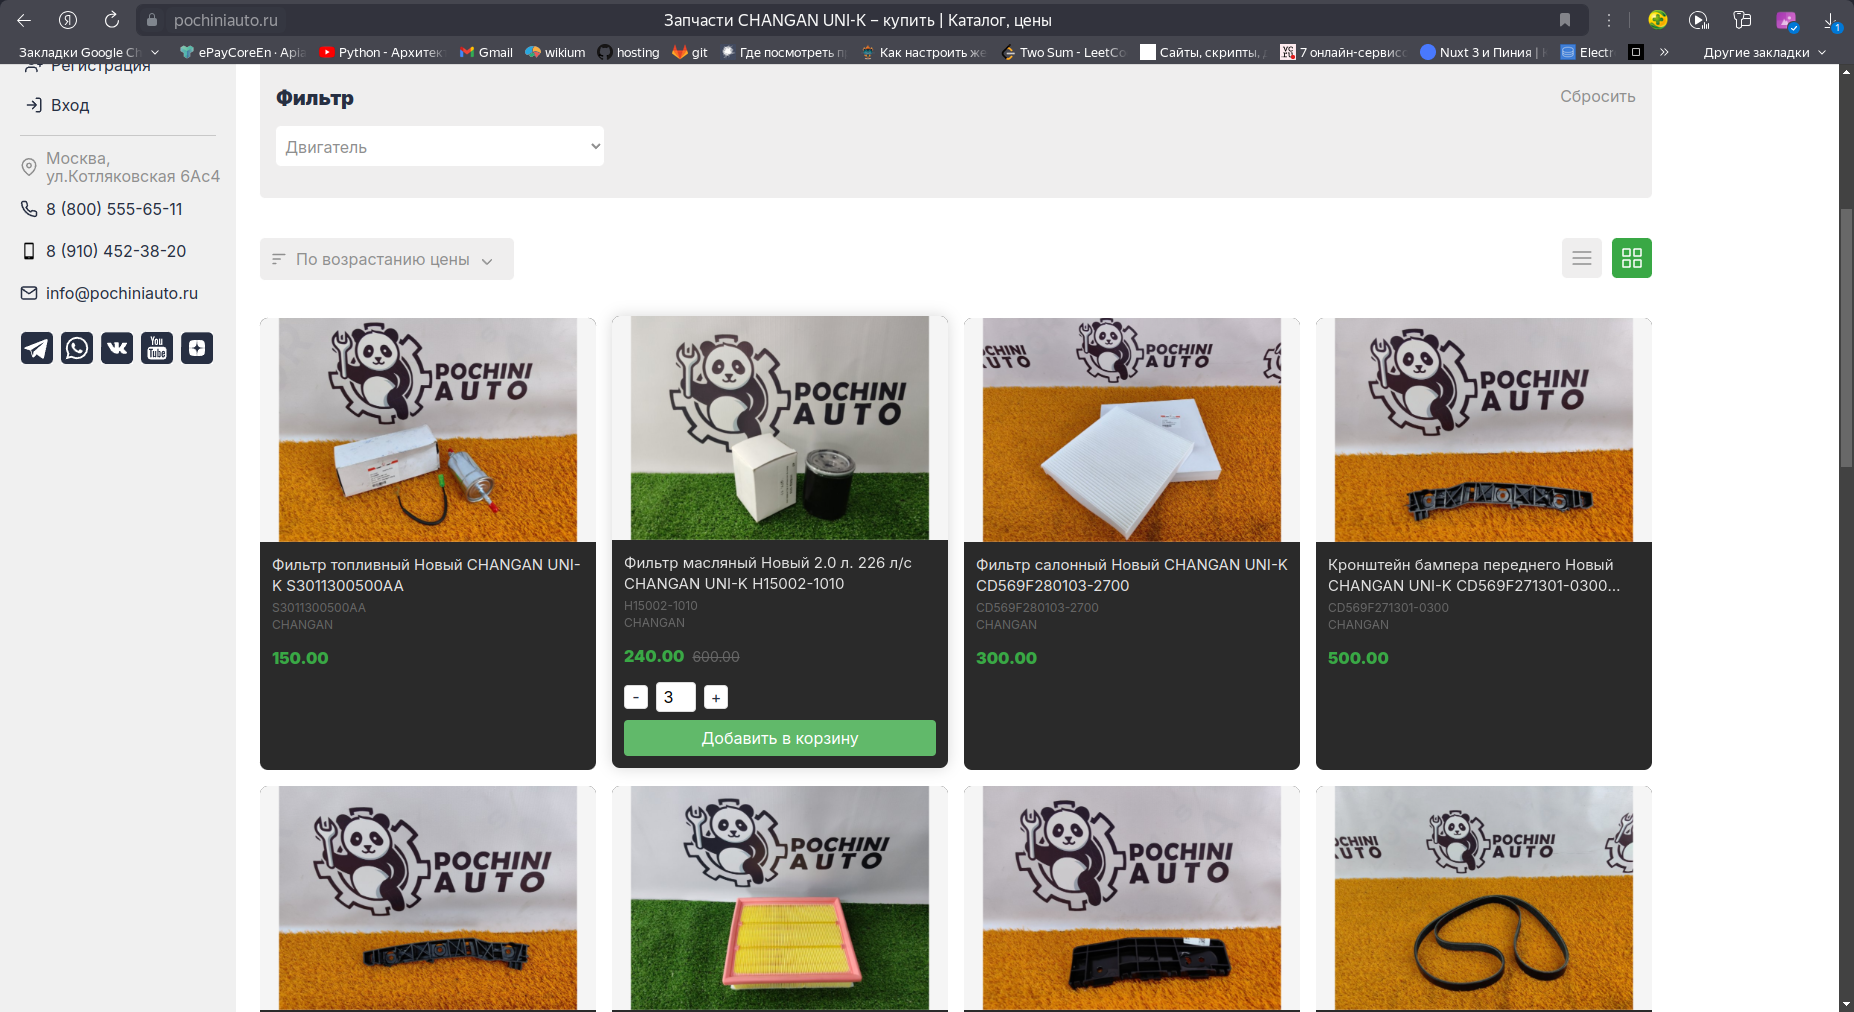Click Сбросить to reset the filter
The image size is (1854, 1012).
[x=1598, y=96]
